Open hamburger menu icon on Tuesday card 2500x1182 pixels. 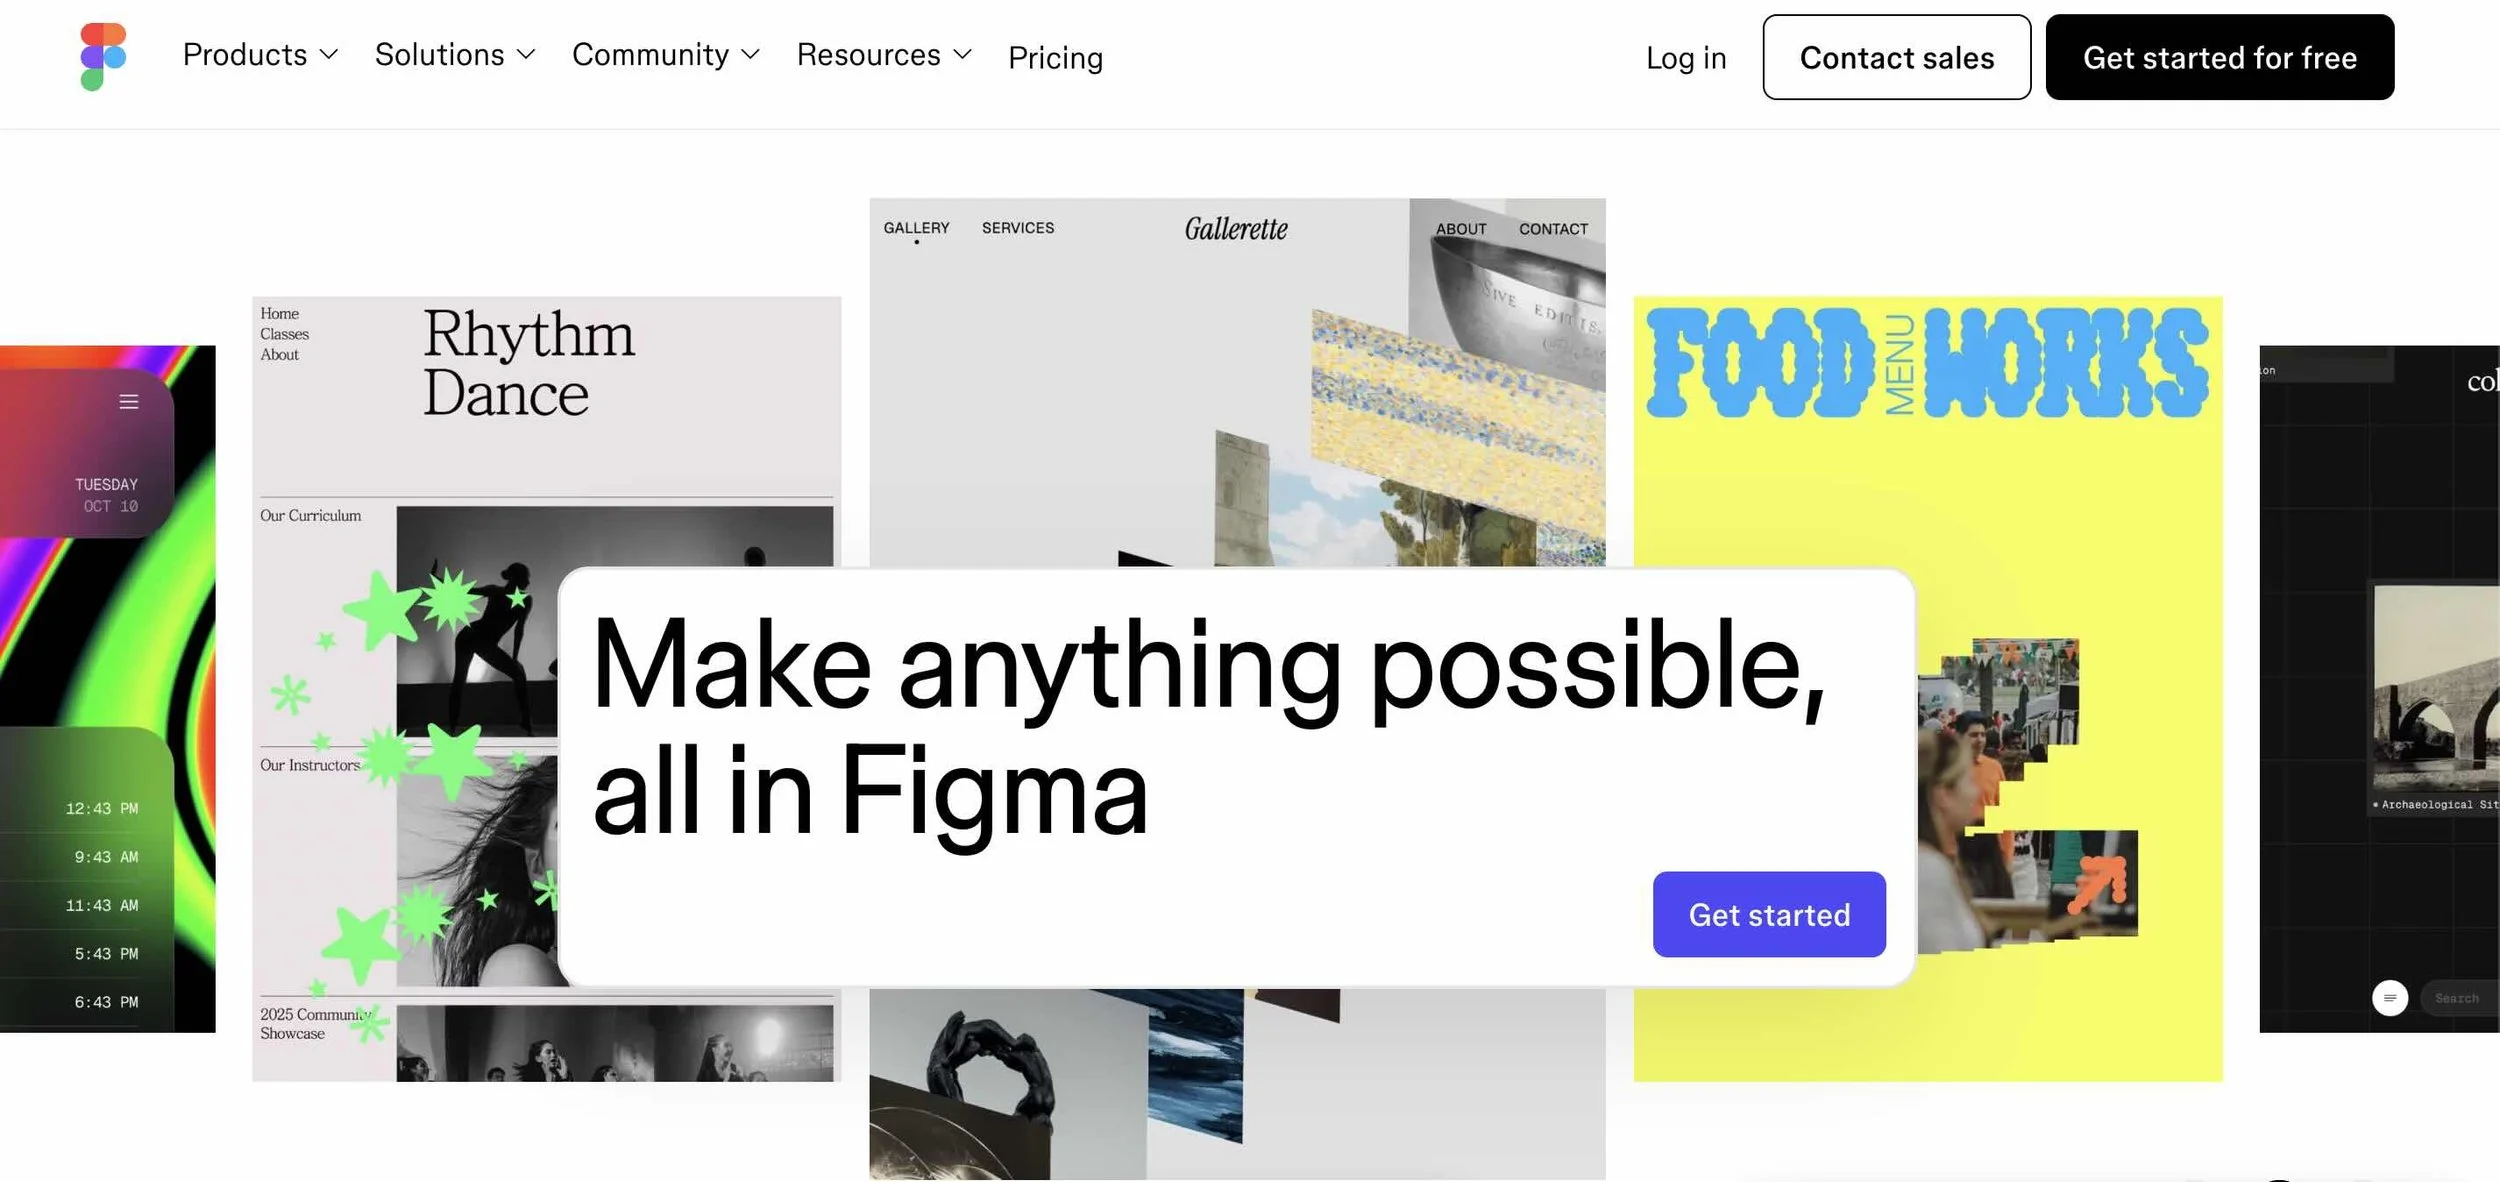point(129,402)
